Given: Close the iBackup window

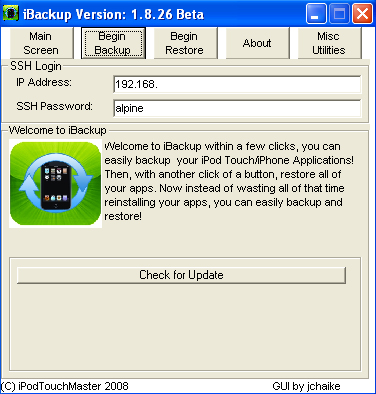Looking at the screenshot, I should tap(362, 14).
